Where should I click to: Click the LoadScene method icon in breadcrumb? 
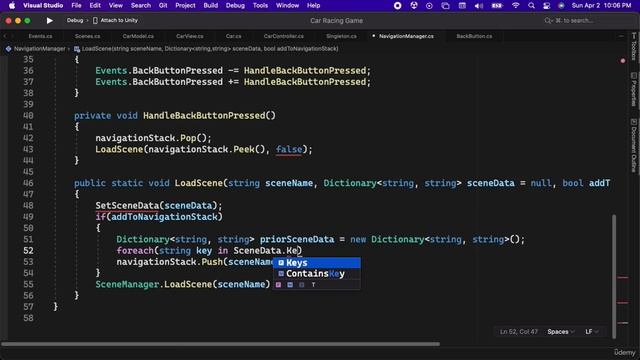(77, 49)
